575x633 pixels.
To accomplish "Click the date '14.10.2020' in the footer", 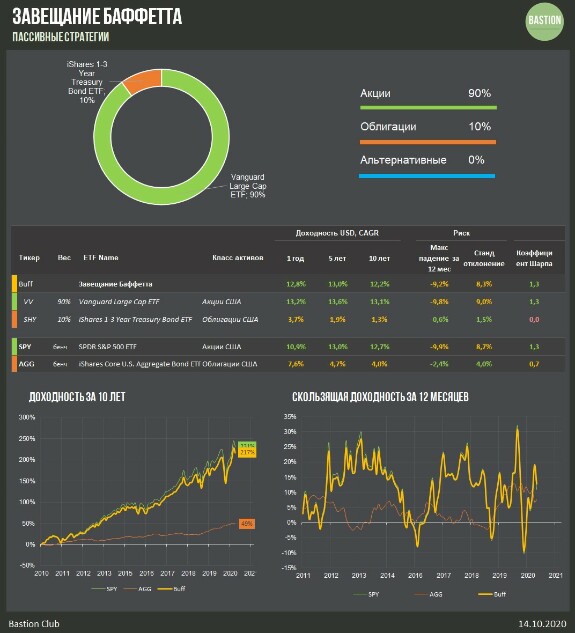I will 542,624.
